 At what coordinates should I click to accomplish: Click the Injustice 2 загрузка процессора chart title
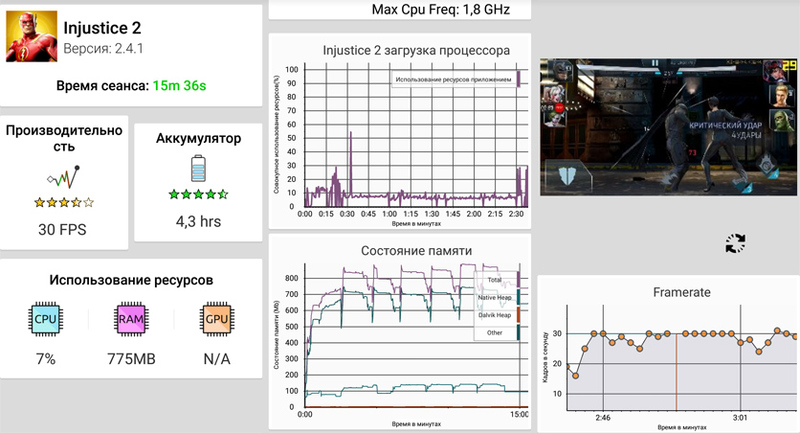coord(416,50)
